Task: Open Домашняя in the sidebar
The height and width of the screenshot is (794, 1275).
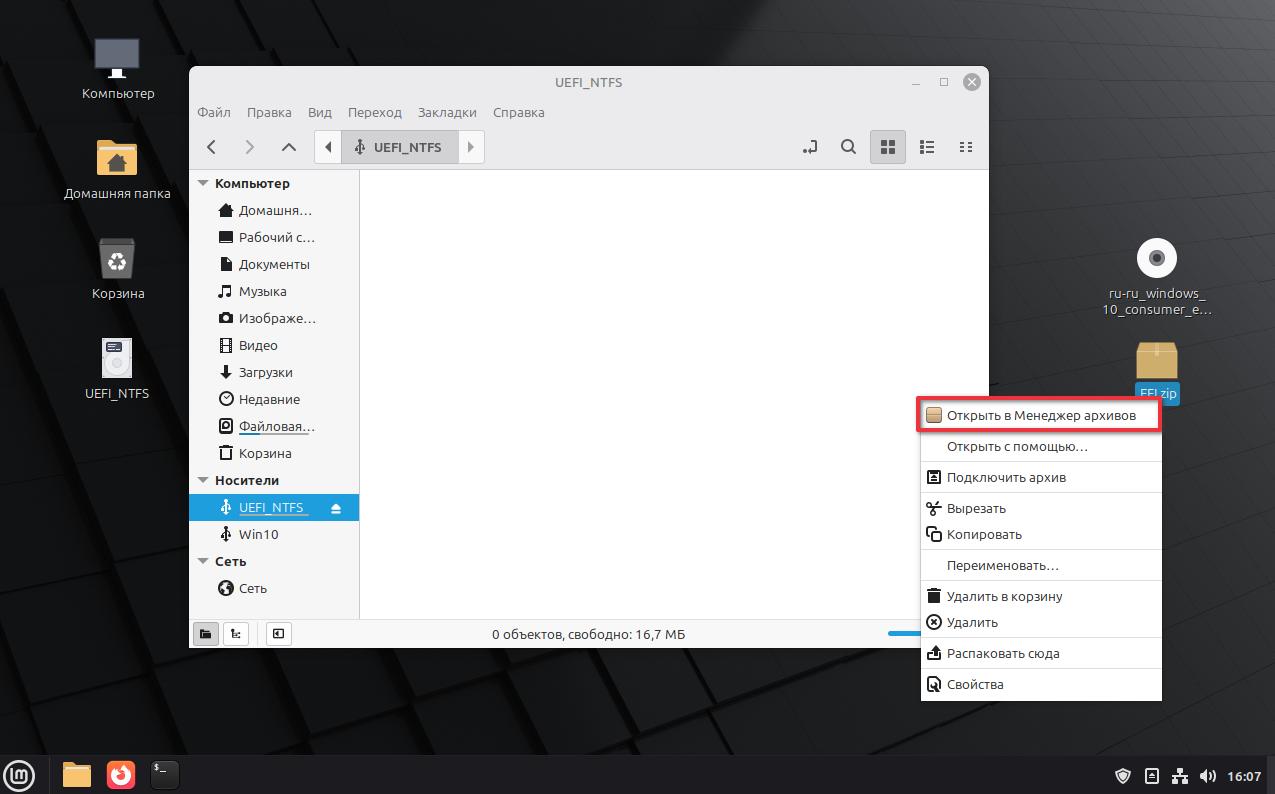Action: pos(274,210)
